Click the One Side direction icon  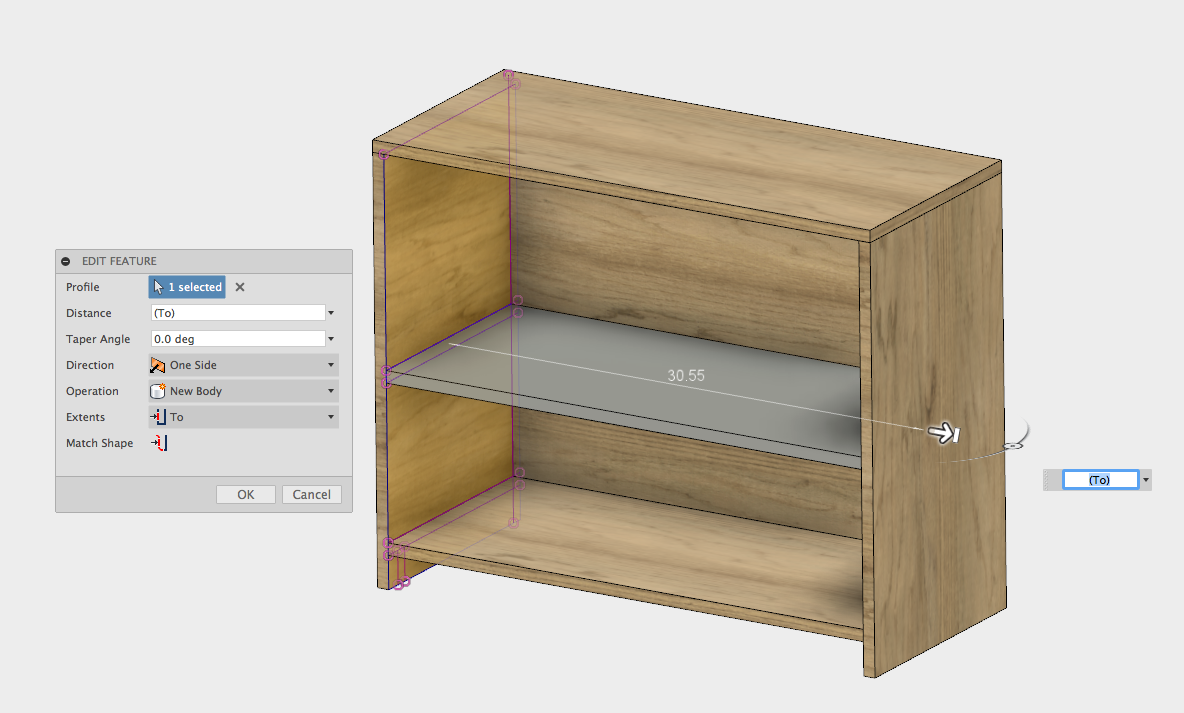[158, 365]
